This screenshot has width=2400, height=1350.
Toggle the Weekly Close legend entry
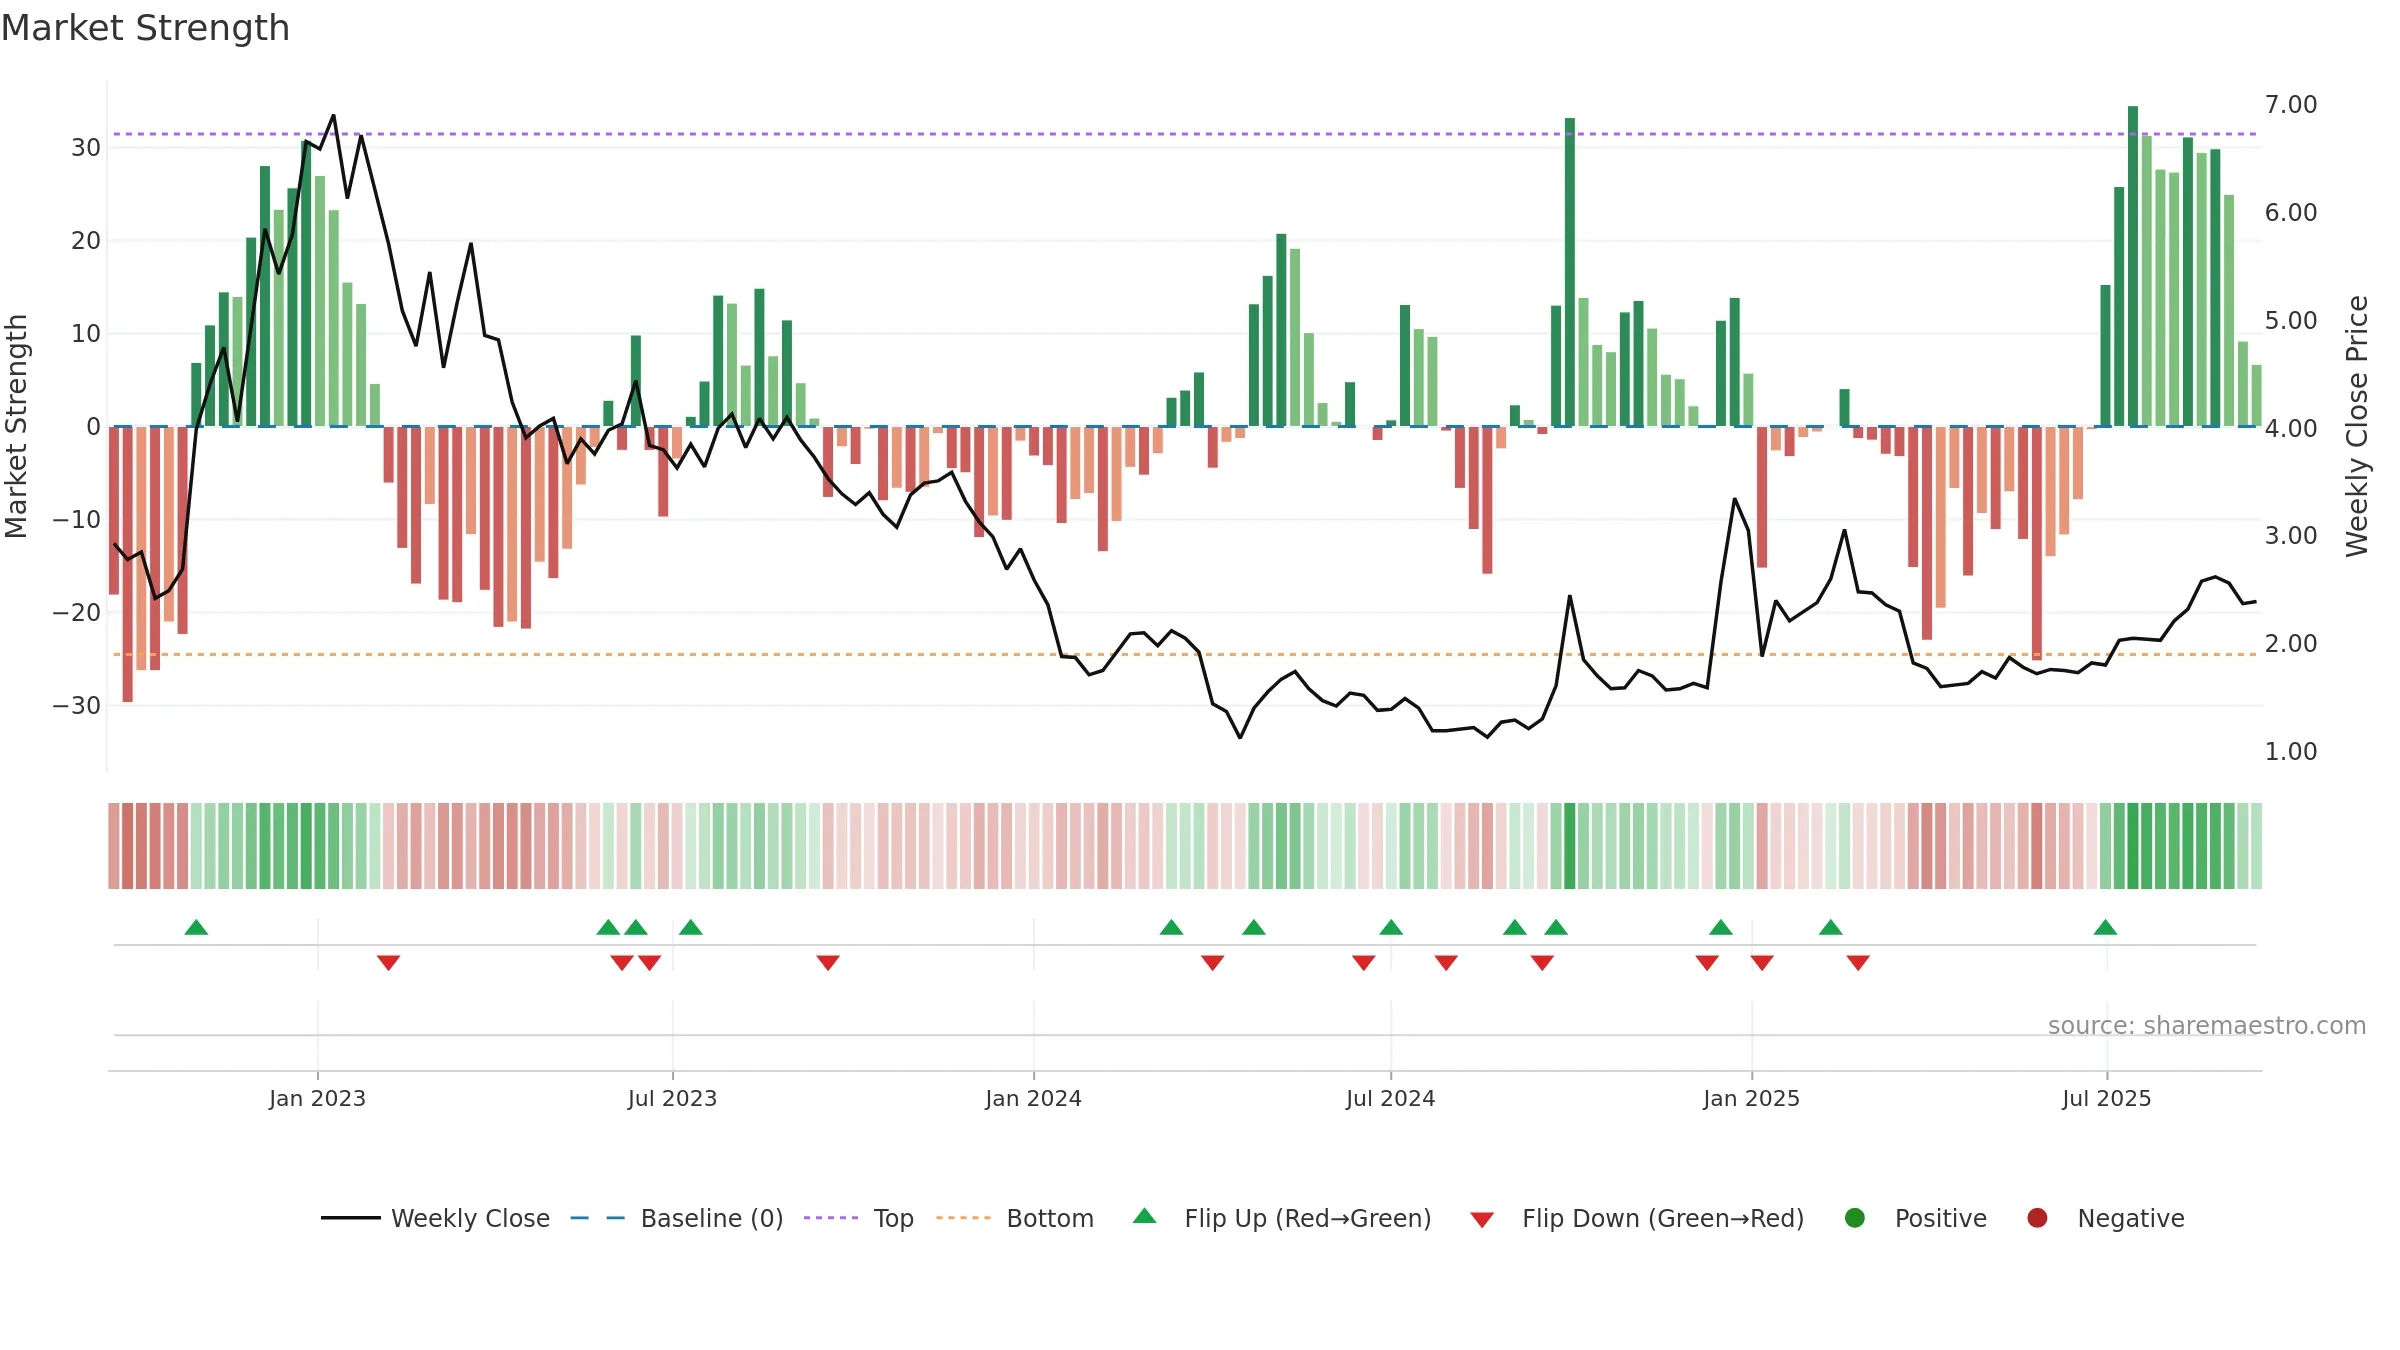[435, 1218]
